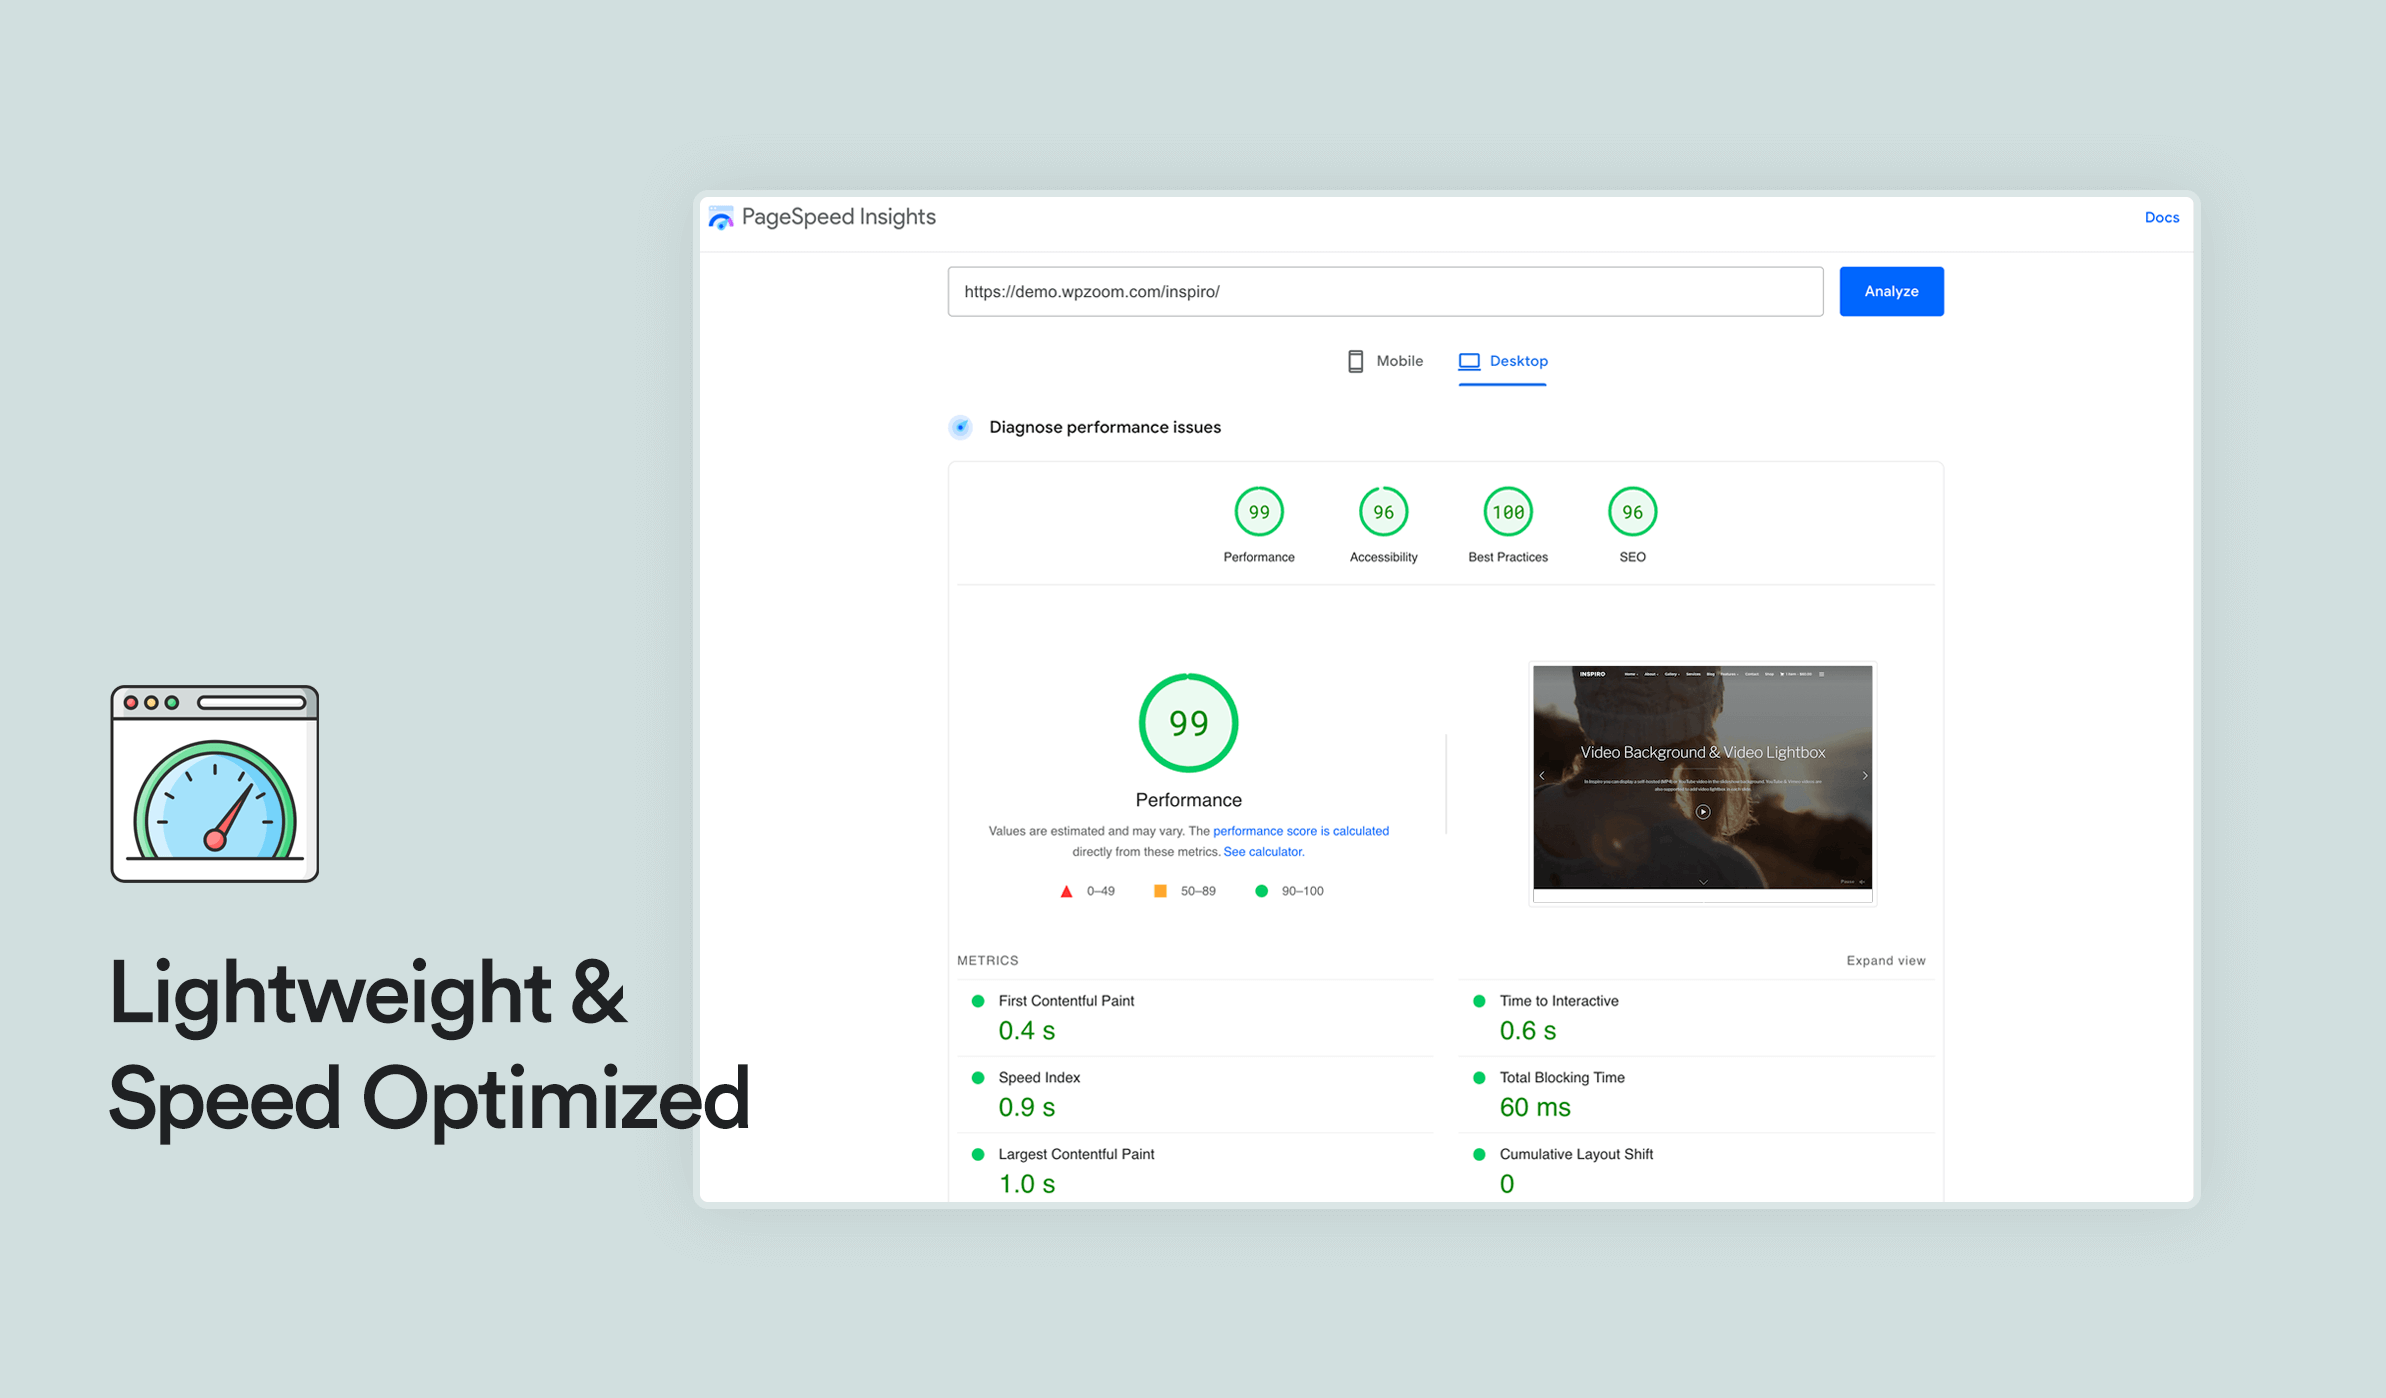Screen dimensions: 2386x1398
Task: Click the PageSpeed Insights logo icon
Action: pos(721,218)
